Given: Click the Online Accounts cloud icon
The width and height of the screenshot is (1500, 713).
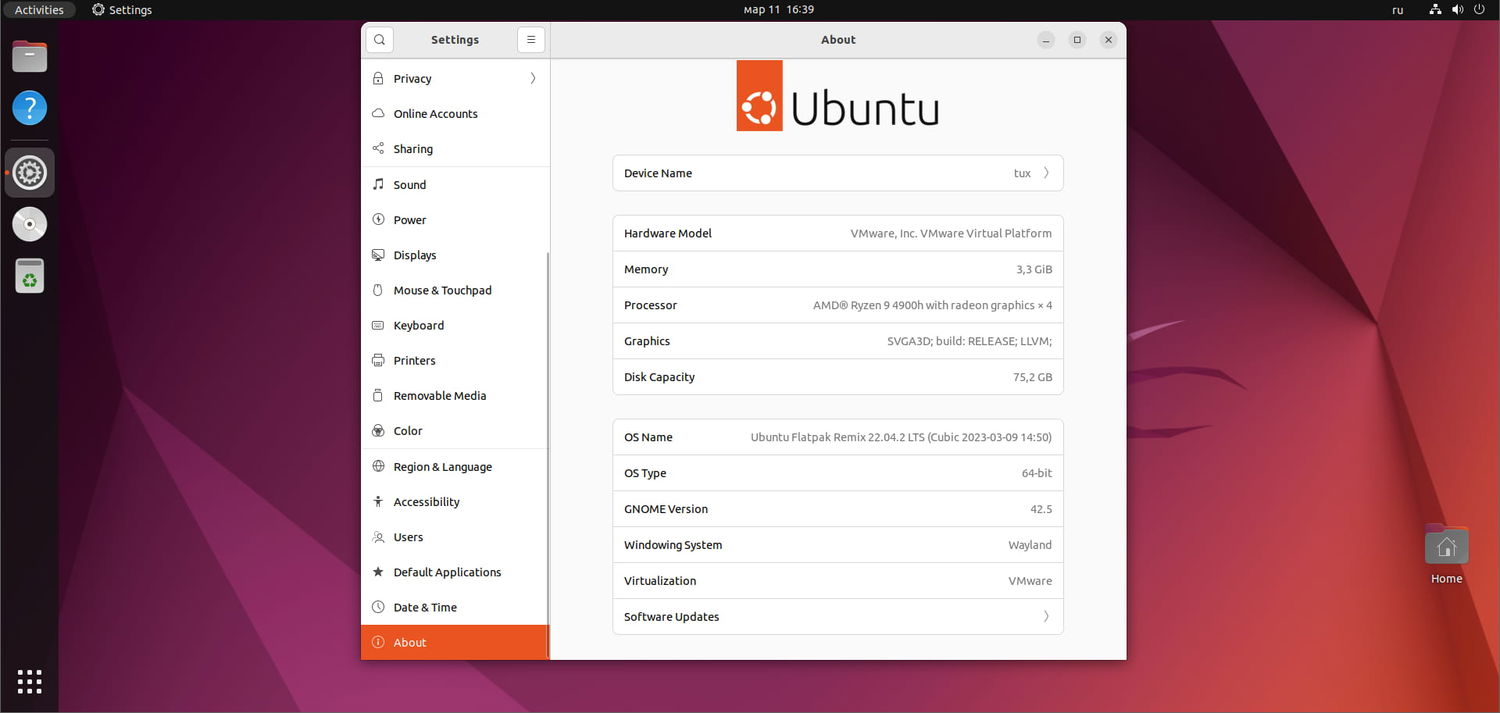Looking at the screenshot, I should (378, 113).
